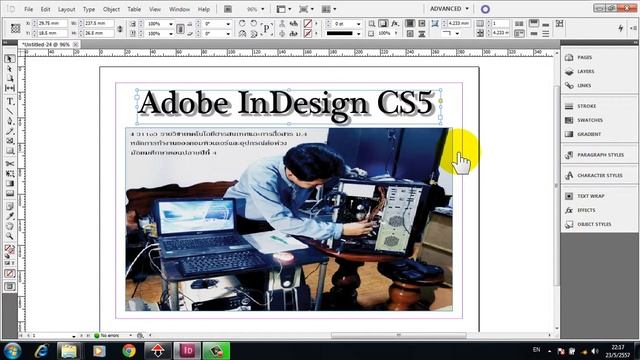Toggle the view mode button in toolbox

[x=10, y=287]
